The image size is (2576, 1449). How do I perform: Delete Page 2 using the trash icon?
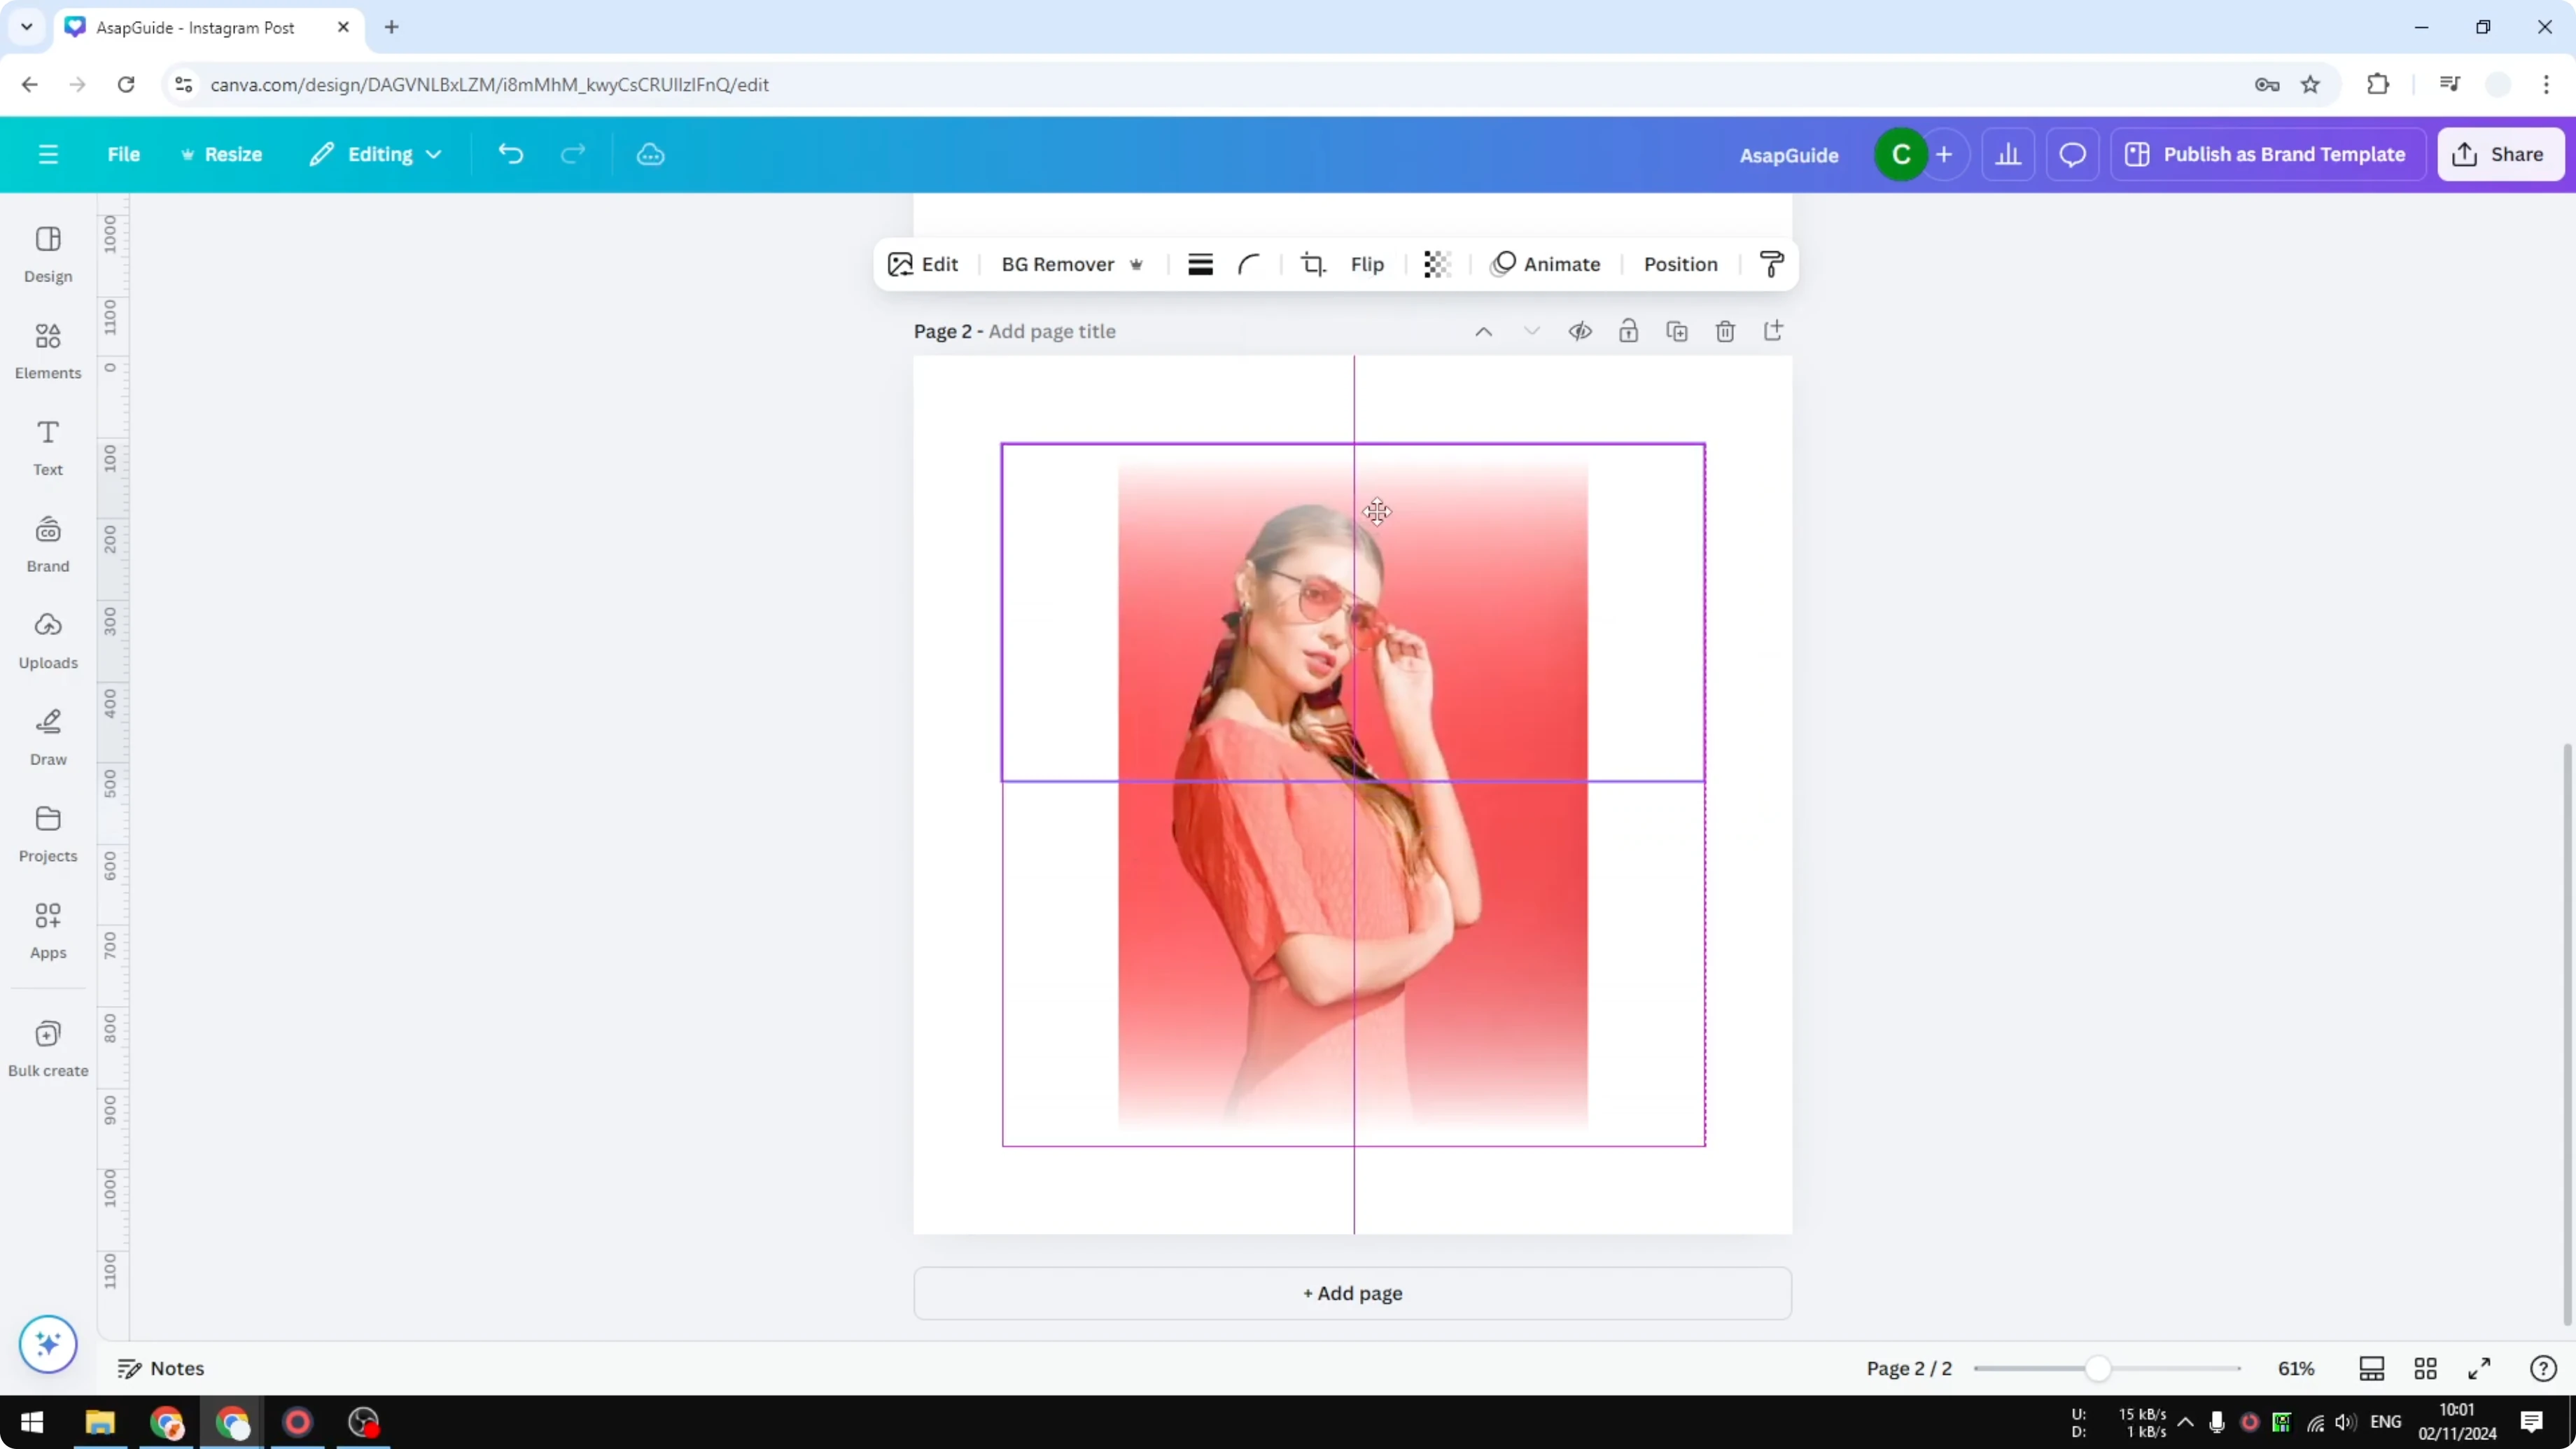click(x=1725, y=331)
